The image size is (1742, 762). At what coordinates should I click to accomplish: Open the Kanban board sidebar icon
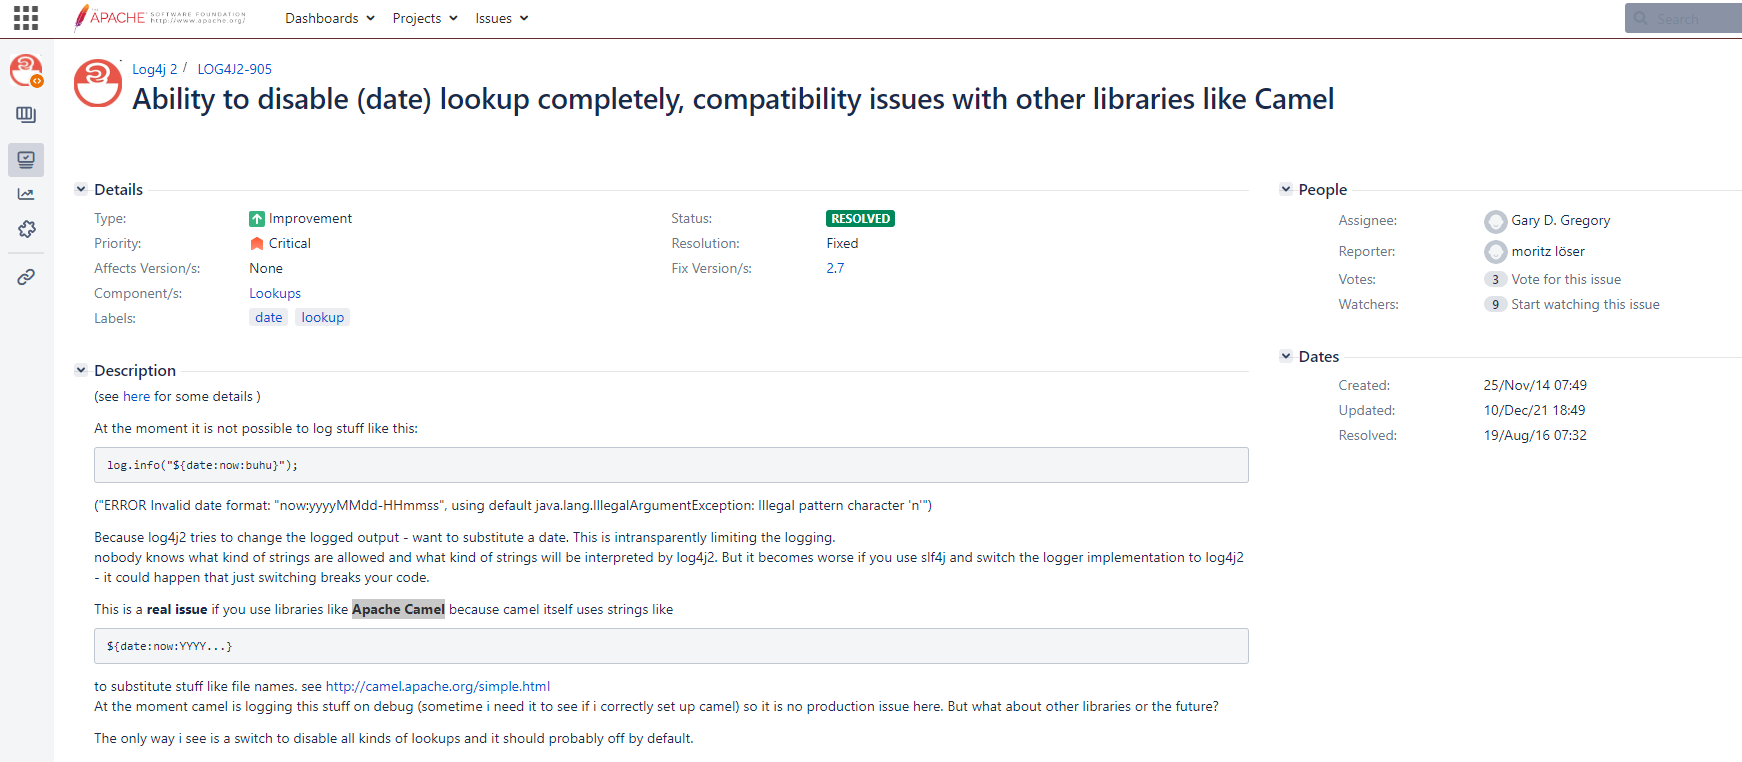click(x=26, y=115)
